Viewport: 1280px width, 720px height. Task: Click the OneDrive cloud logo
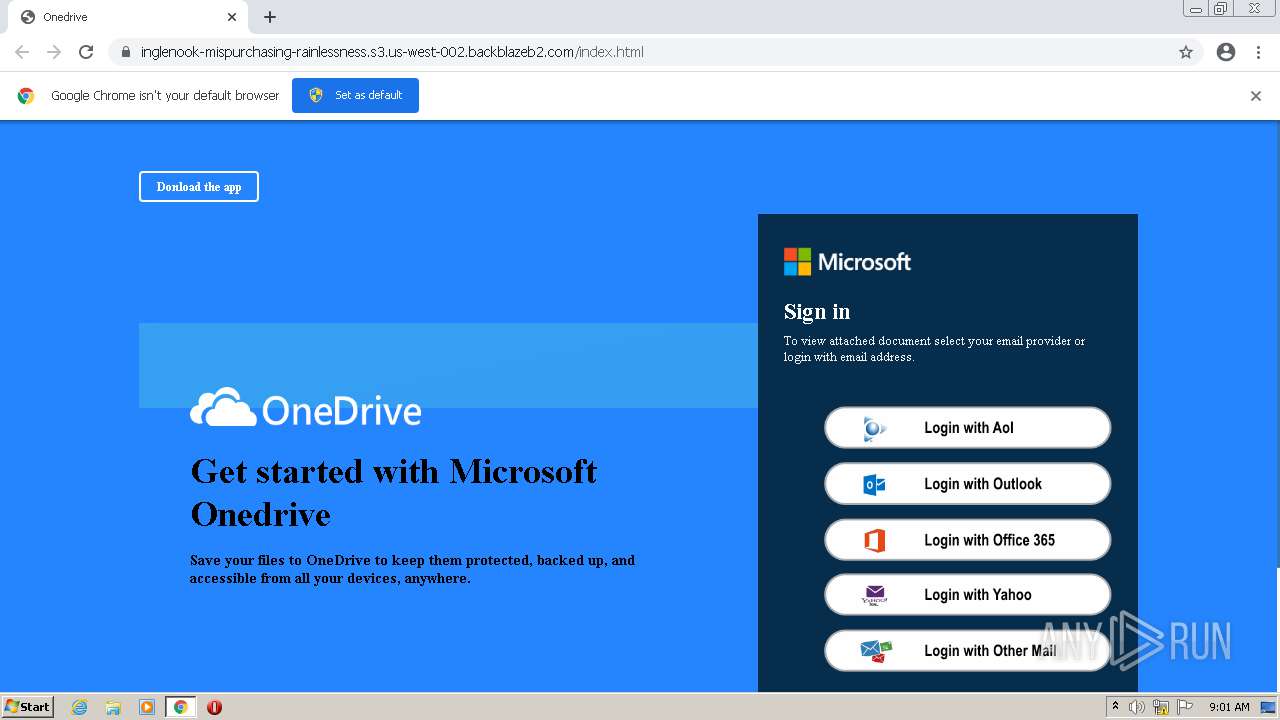[x=305, y=408]
